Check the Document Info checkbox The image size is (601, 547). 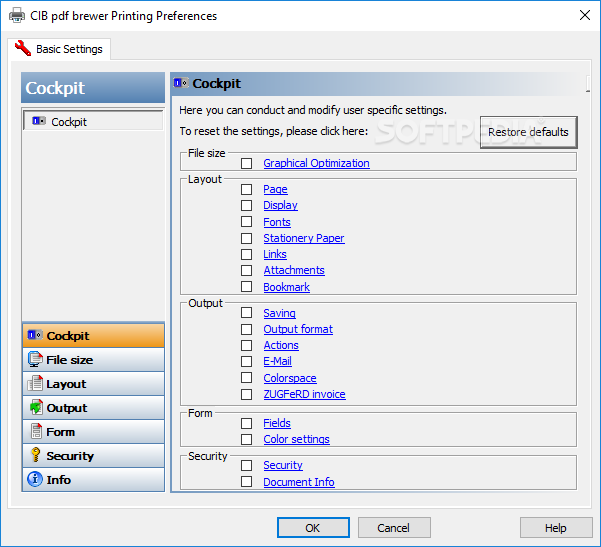pyautogui.click(x=246, y=481)
